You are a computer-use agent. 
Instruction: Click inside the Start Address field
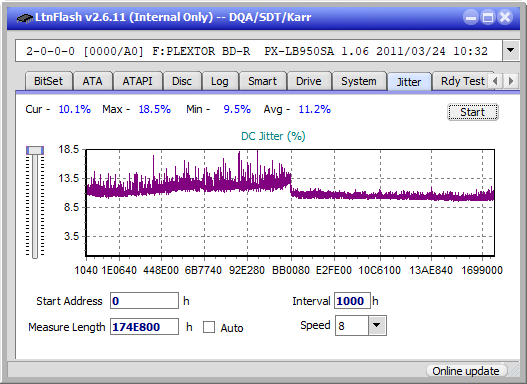(x=145, y=300)
